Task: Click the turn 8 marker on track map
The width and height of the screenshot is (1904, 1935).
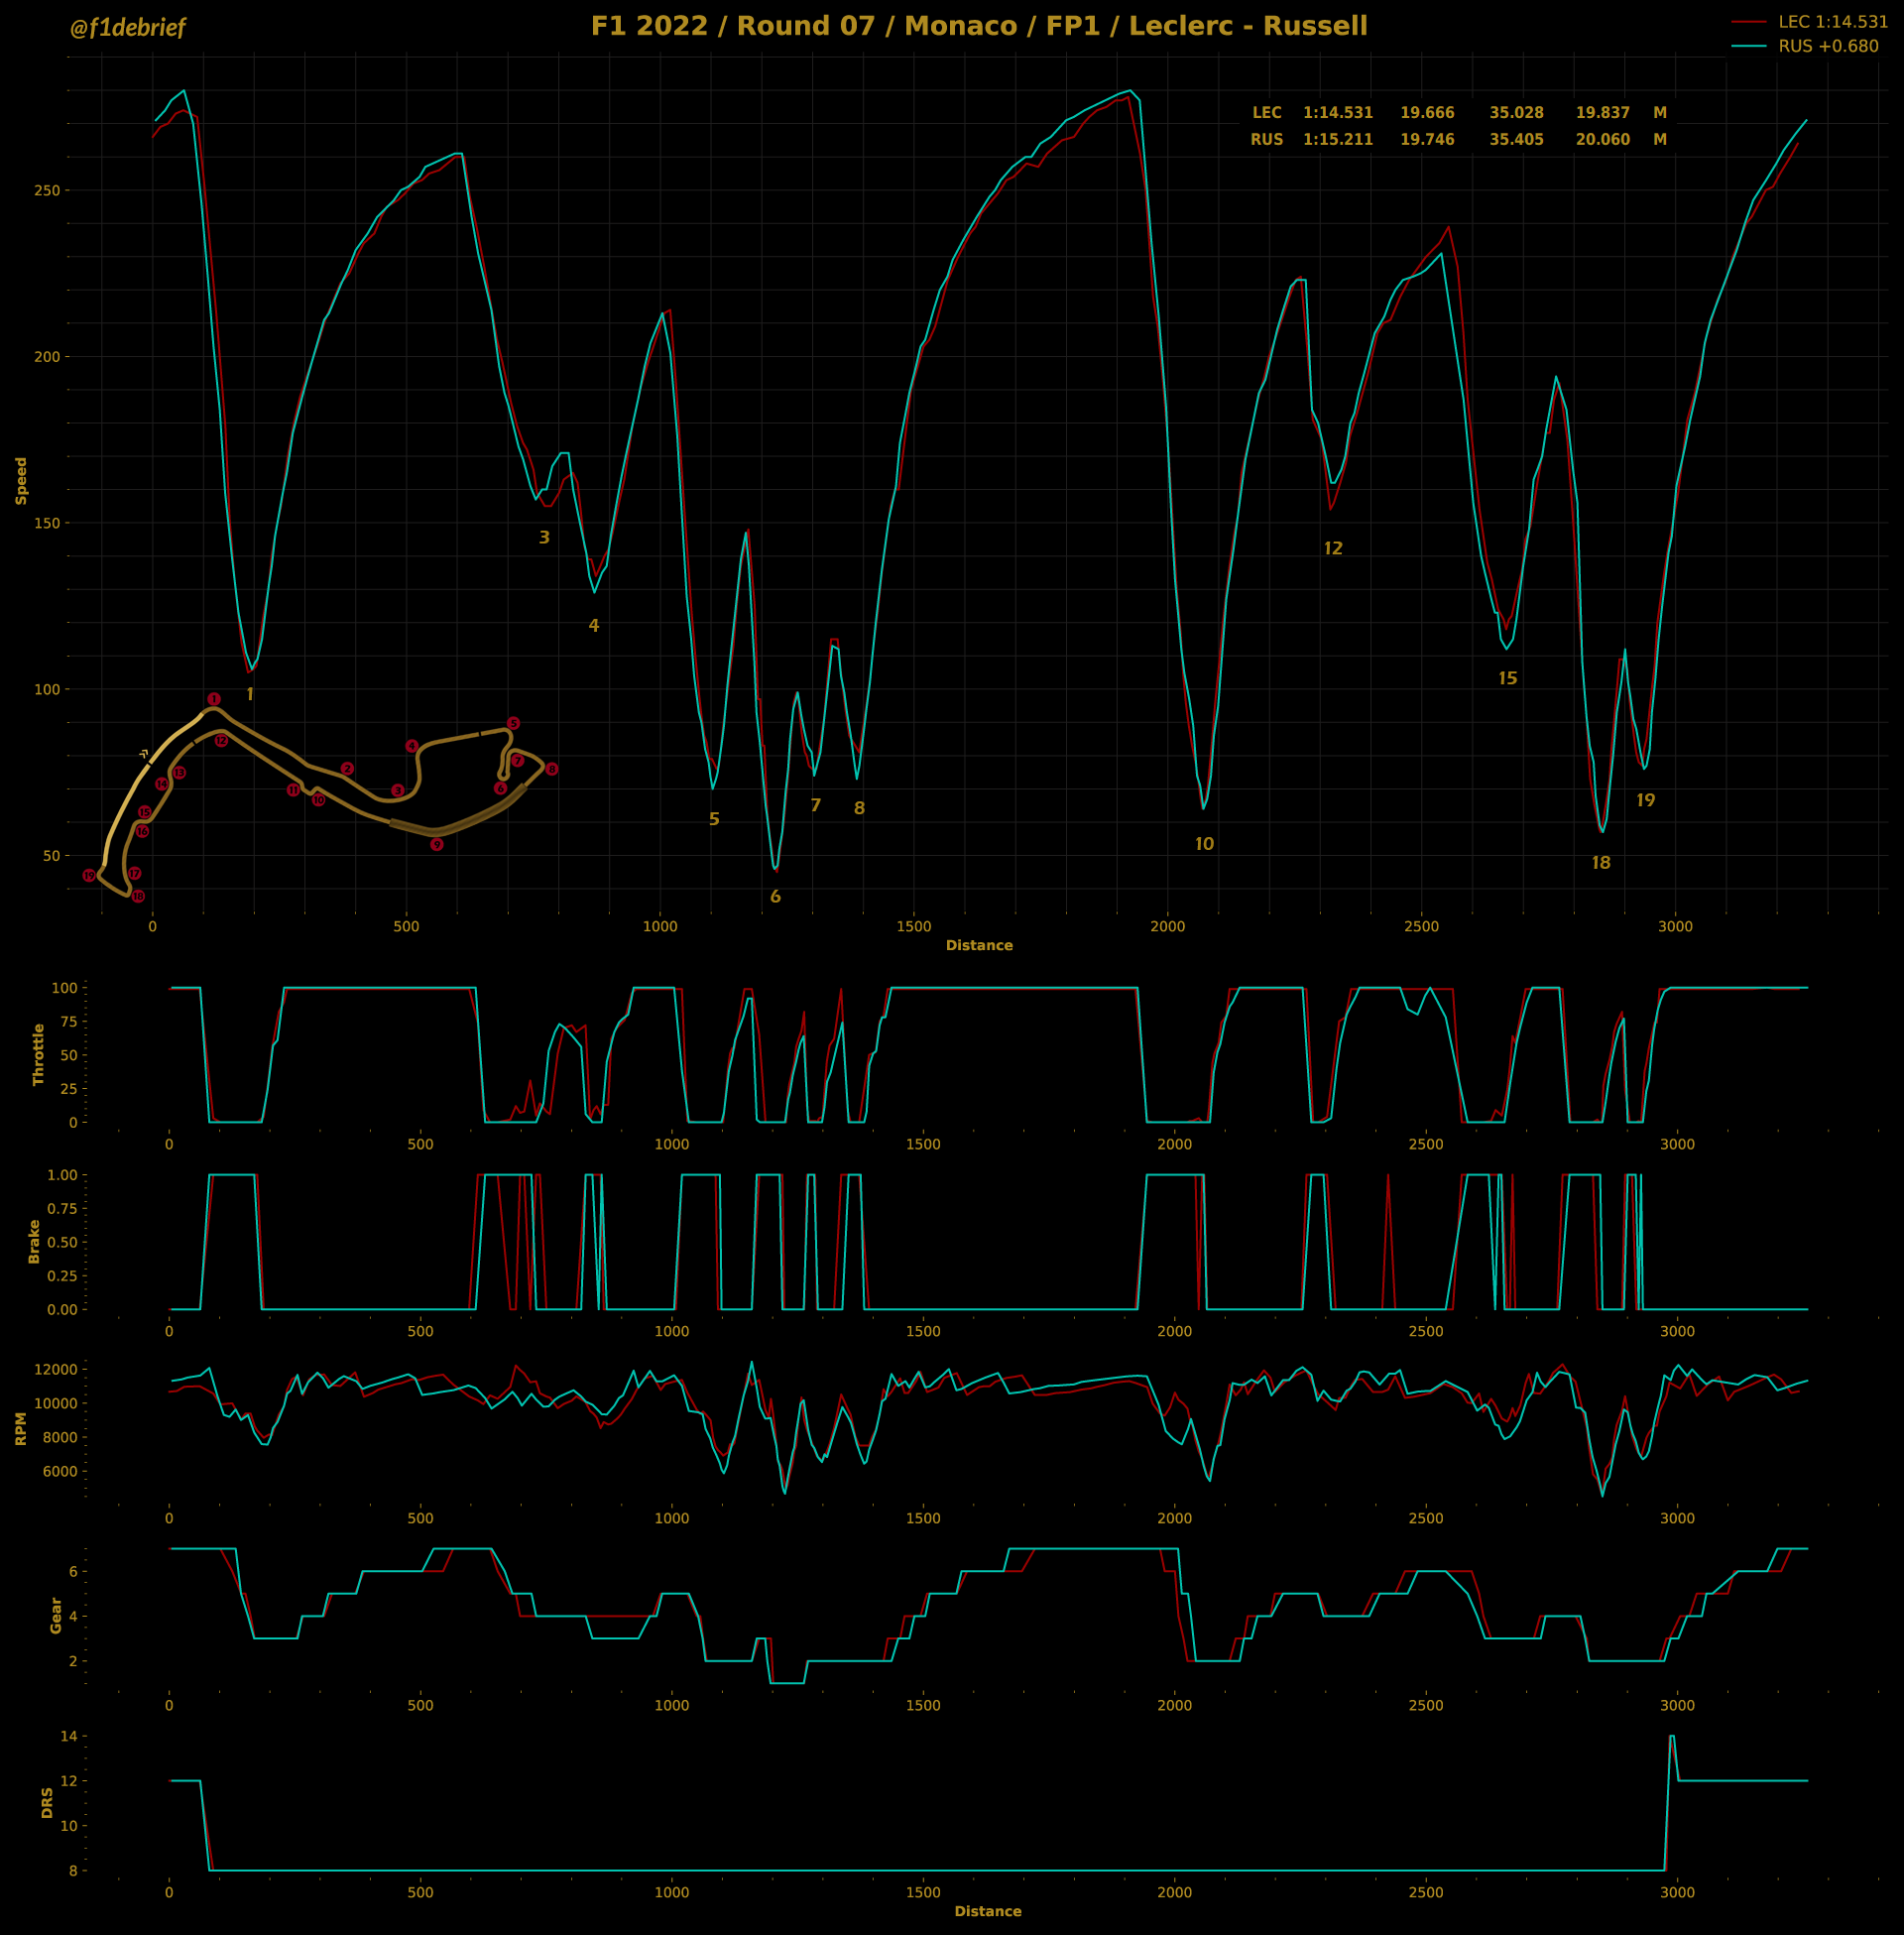Action: pos(551,769)
